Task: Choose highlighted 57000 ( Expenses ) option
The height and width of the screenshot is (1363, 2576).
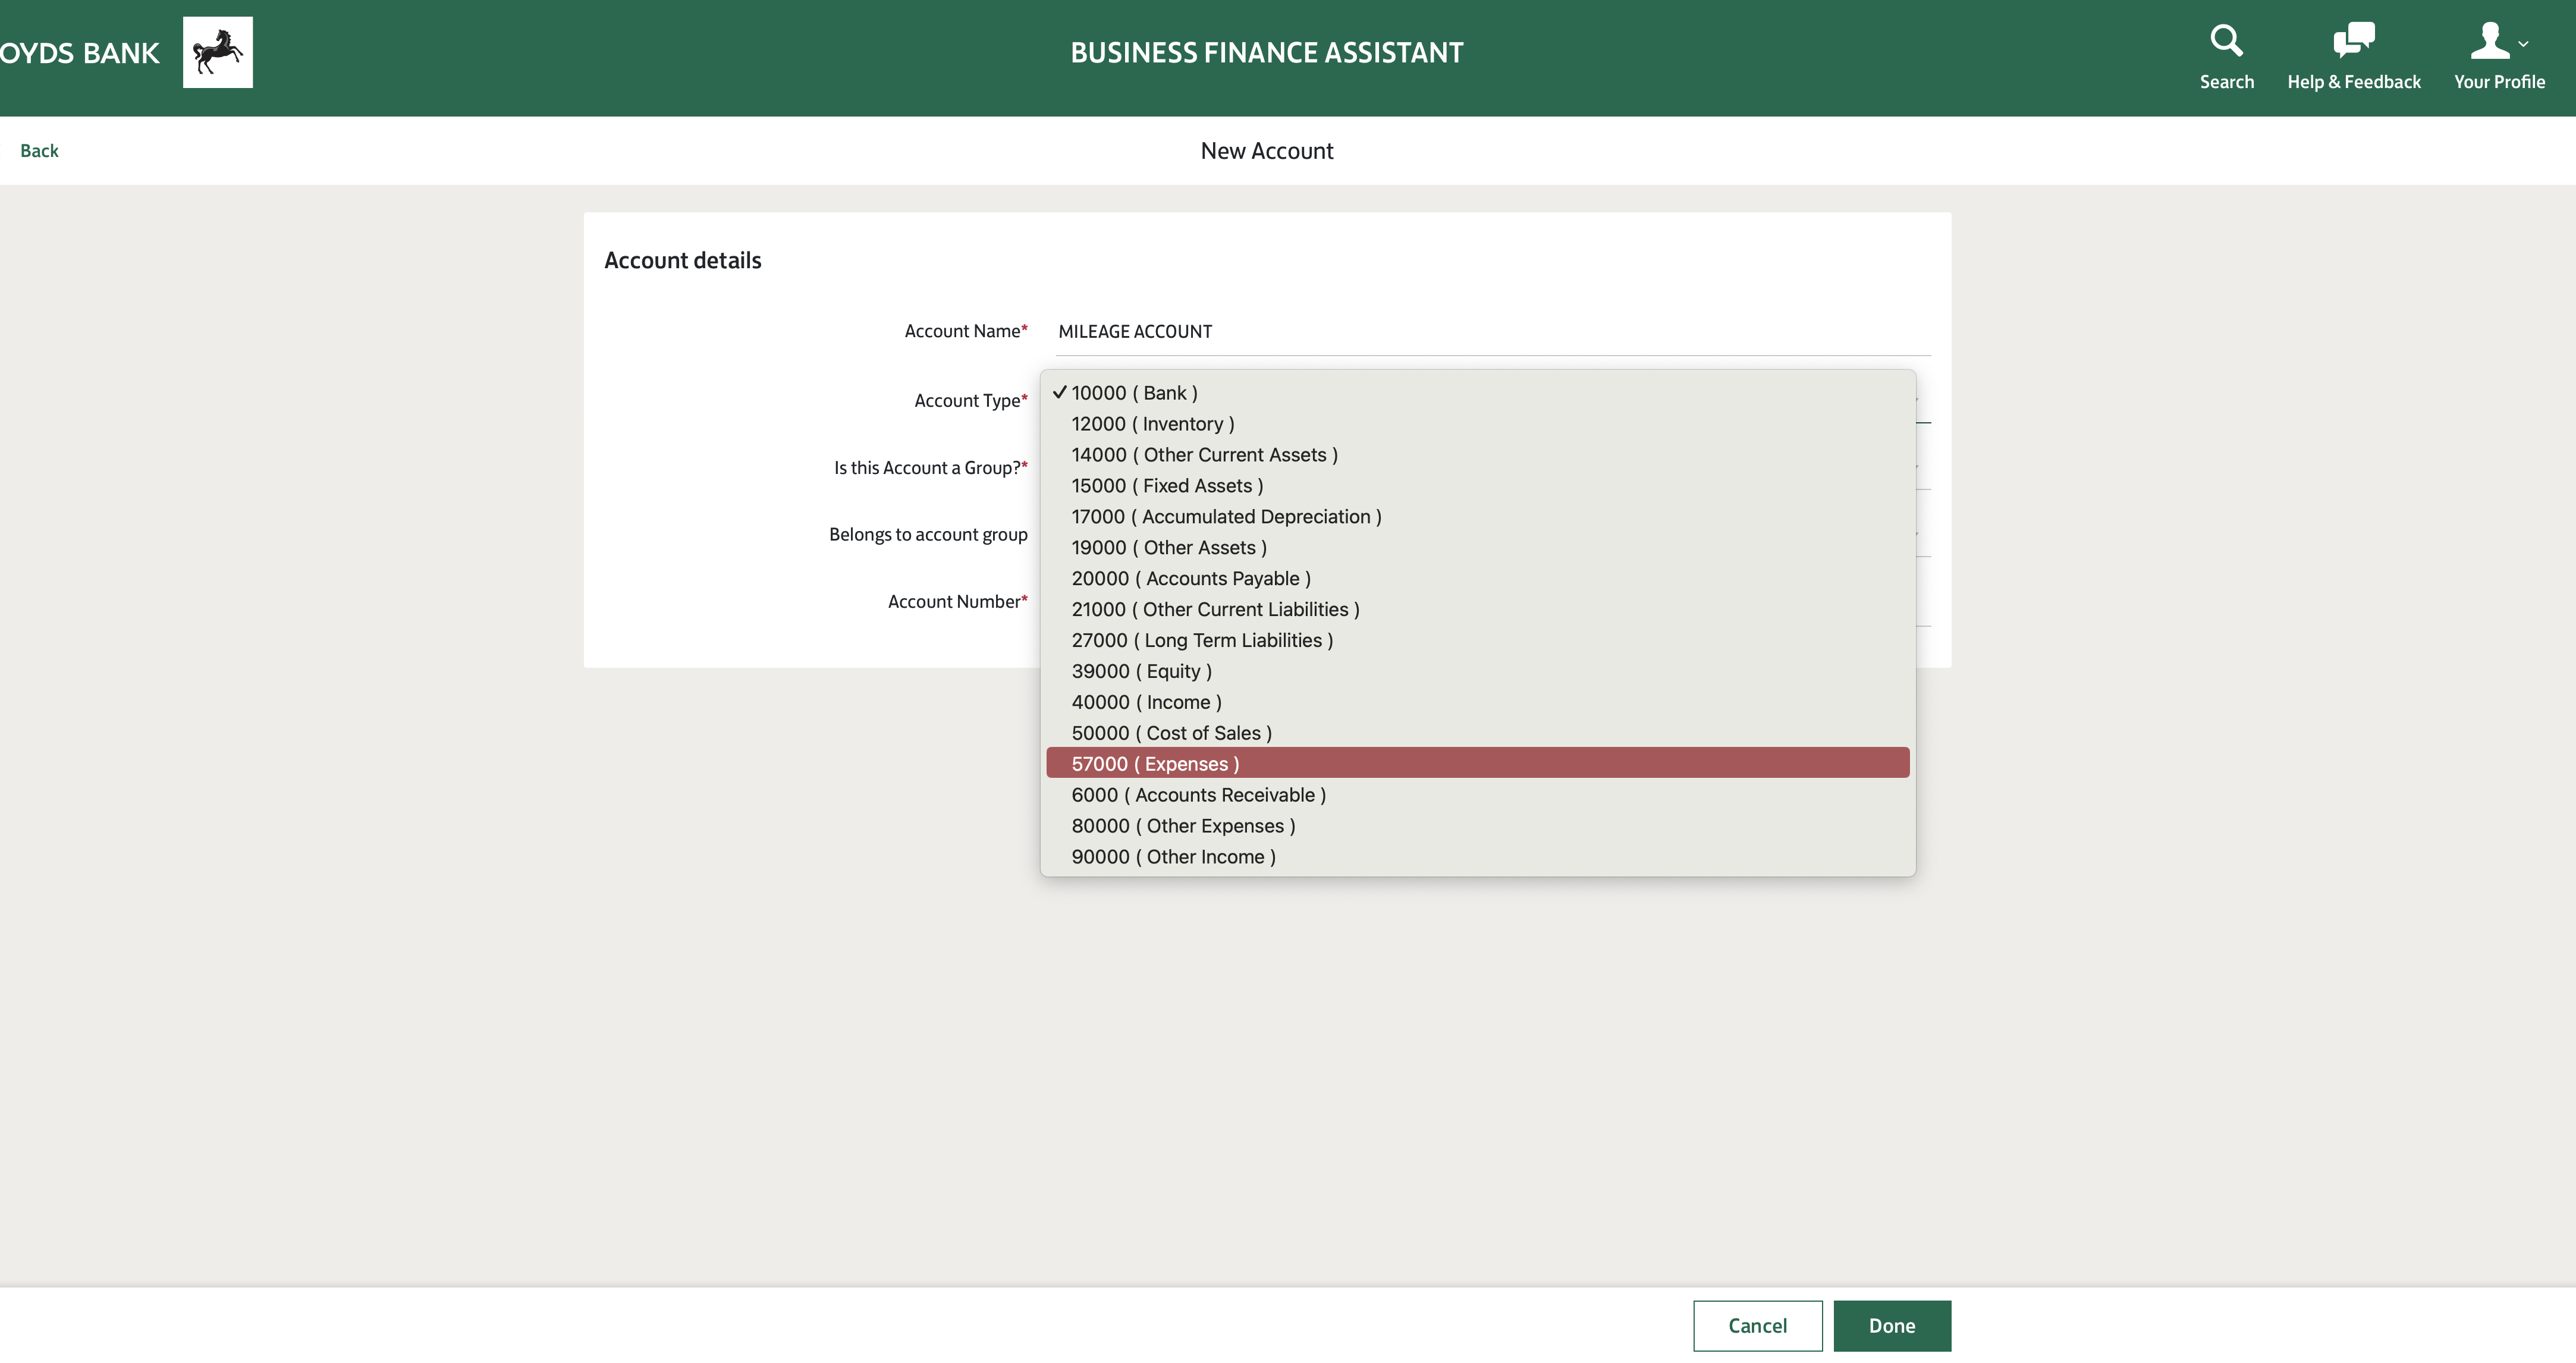Action: 1478,763
